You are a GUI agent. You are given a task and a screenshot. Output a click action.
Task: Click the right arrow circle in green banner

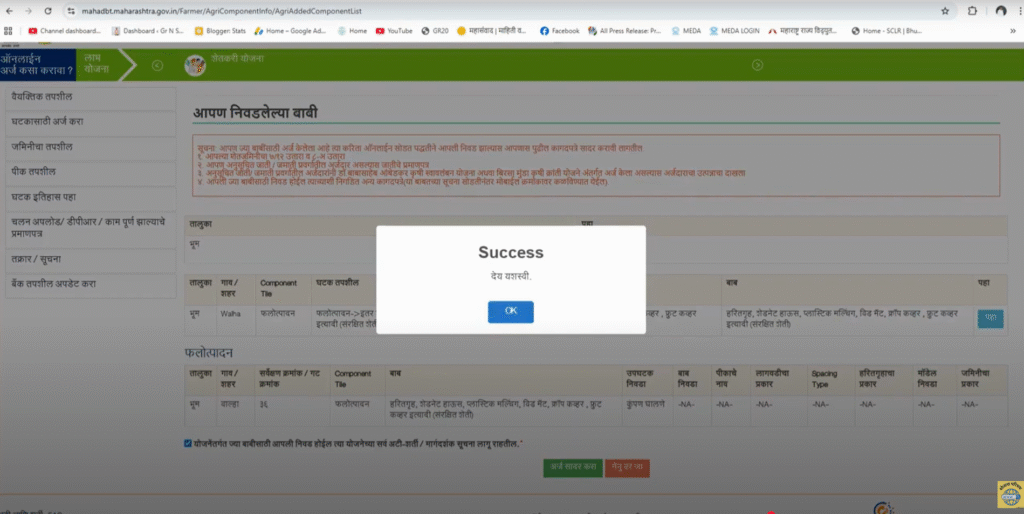(x=757, y=66)
